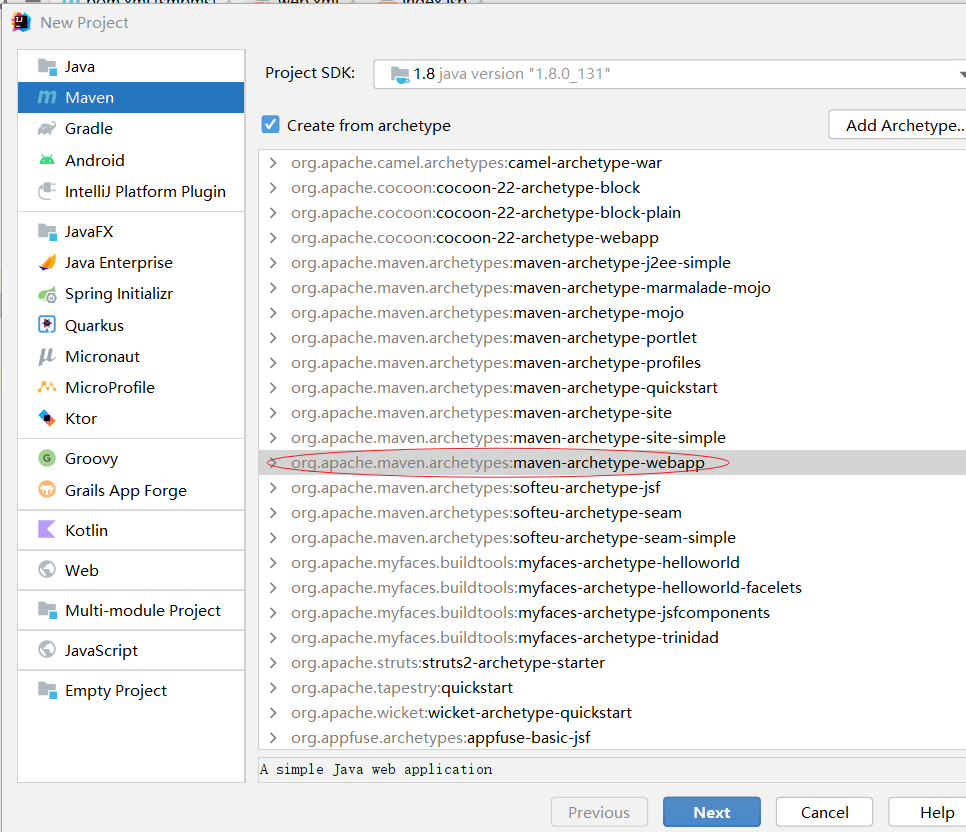
Task: Select the Groovy G icon
Action: coord(47,458)
